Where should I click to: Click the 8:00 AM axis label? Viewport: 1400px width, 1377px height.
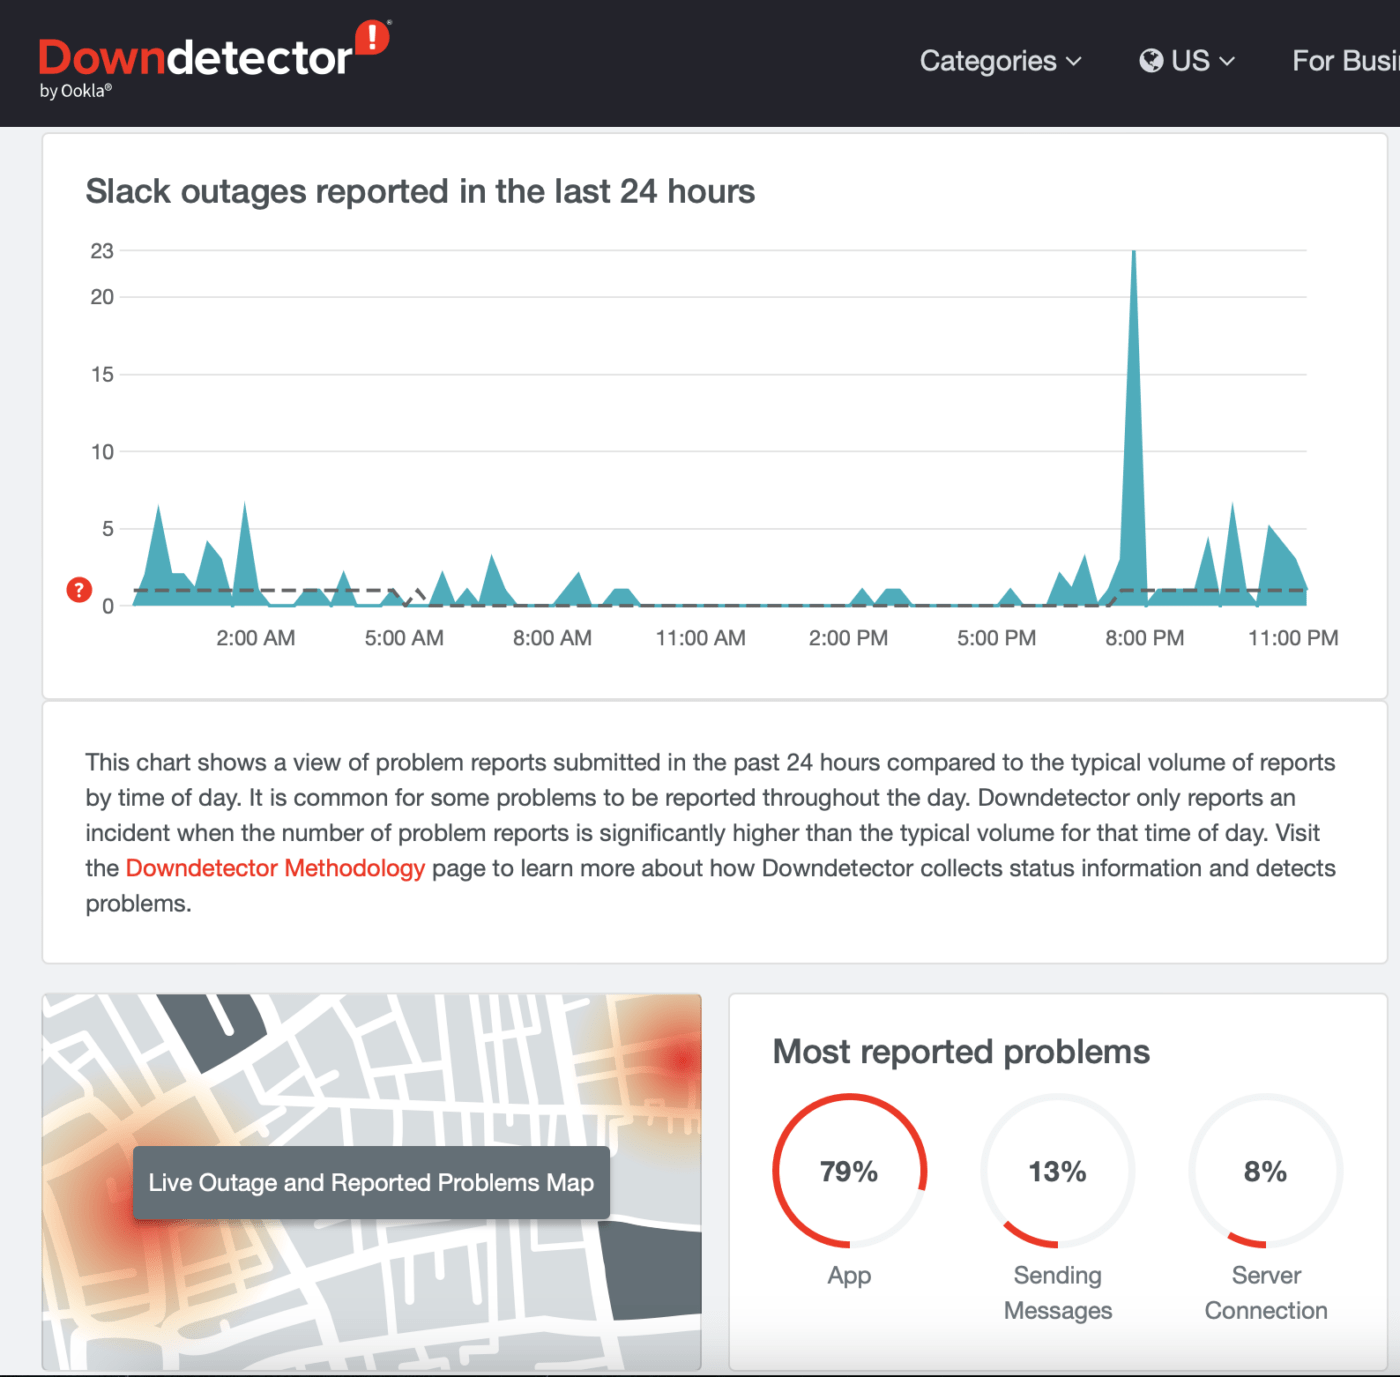552,638
